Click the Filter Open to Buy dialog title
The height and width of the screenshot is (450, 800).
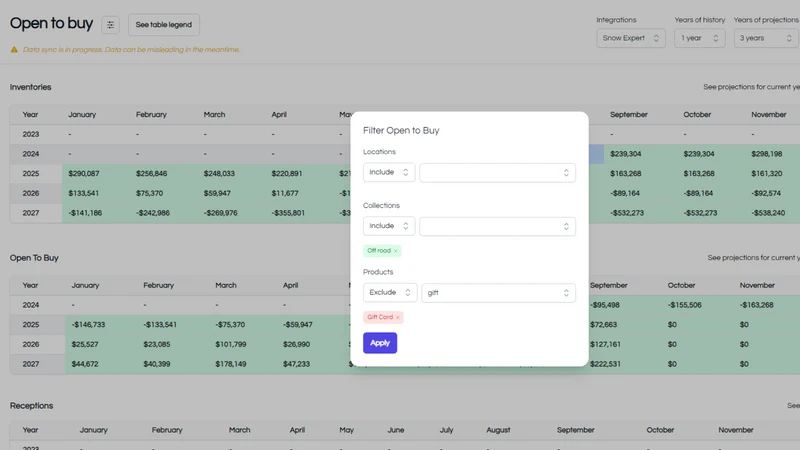(401, 131)
